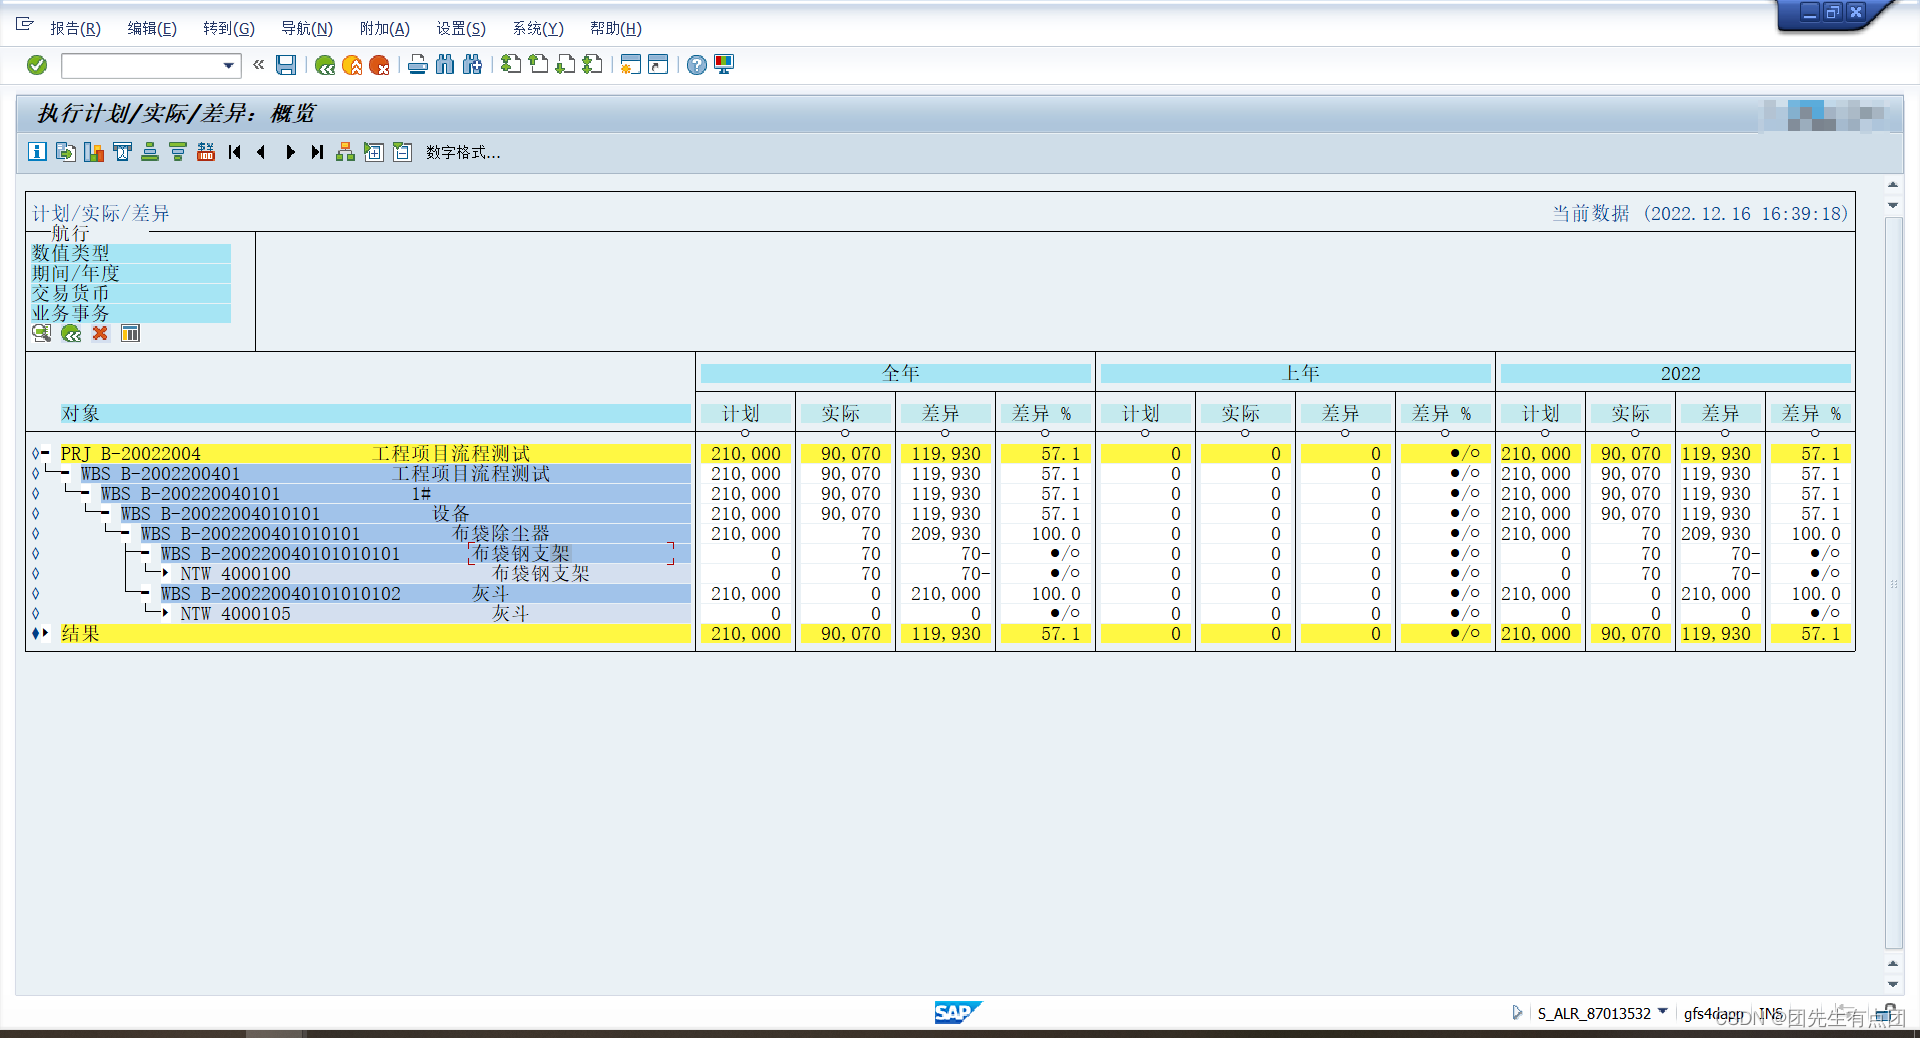Screen dimensions: 1920x1038
Task: Open the 报告(R) menu
Action: pyautogui.click(x=76, y=28)
